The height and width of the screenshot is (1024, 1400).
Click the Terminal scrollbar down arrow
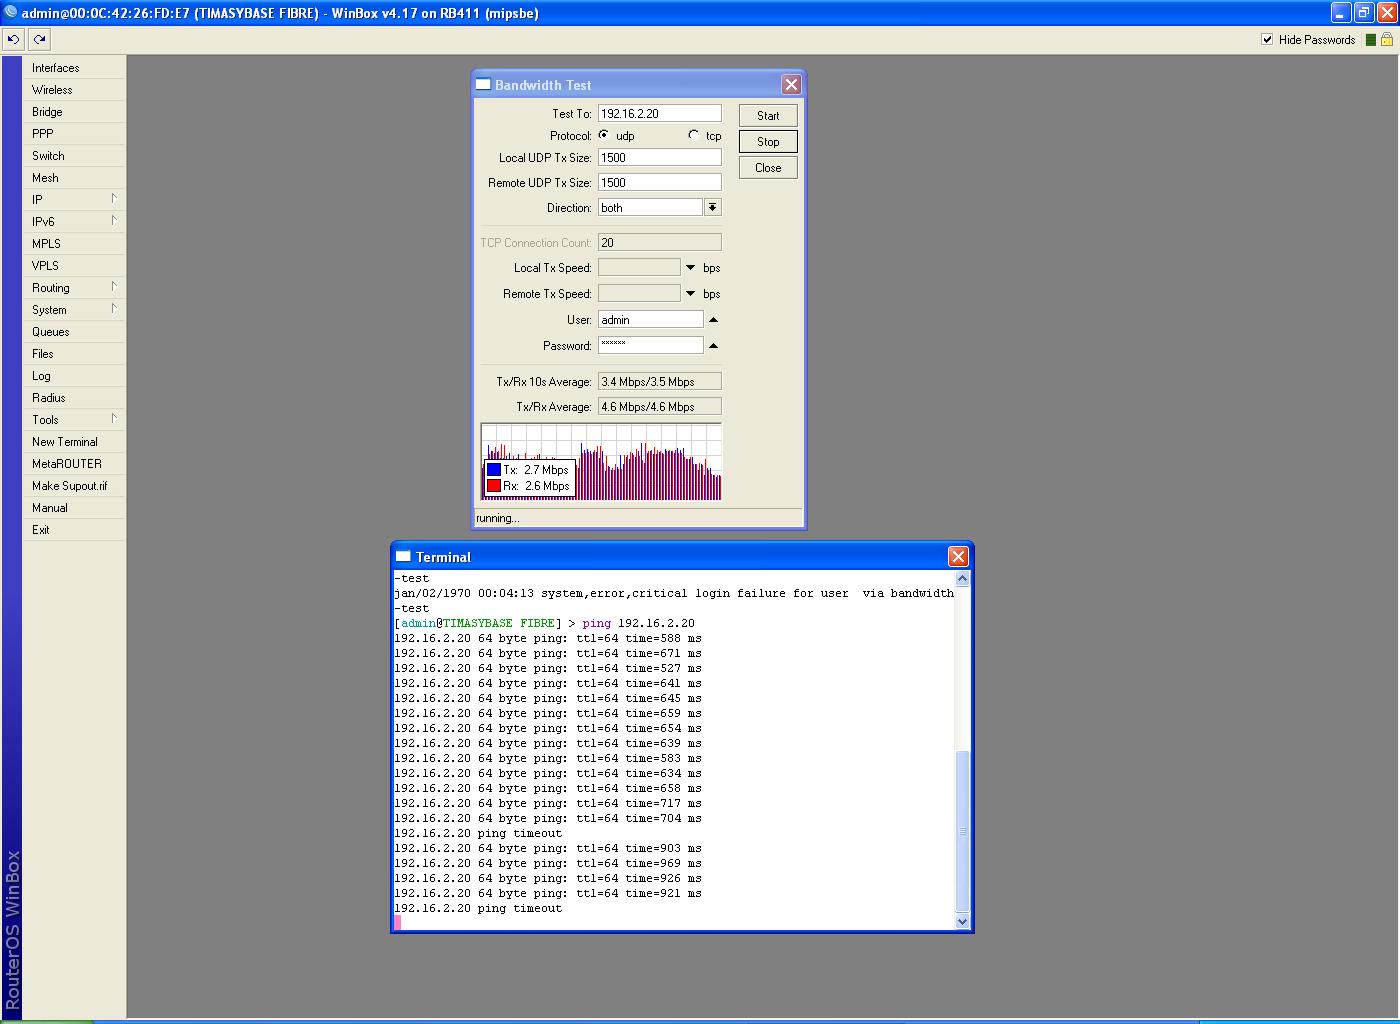click(x=961, y=921)
